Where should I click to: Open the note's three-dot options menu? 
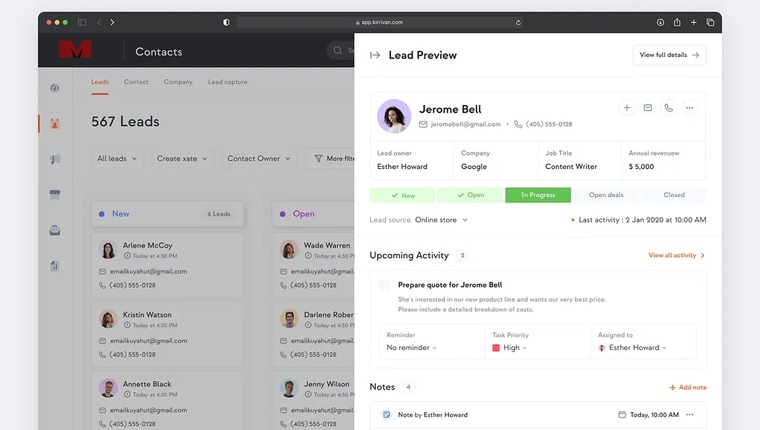(690, 414)
